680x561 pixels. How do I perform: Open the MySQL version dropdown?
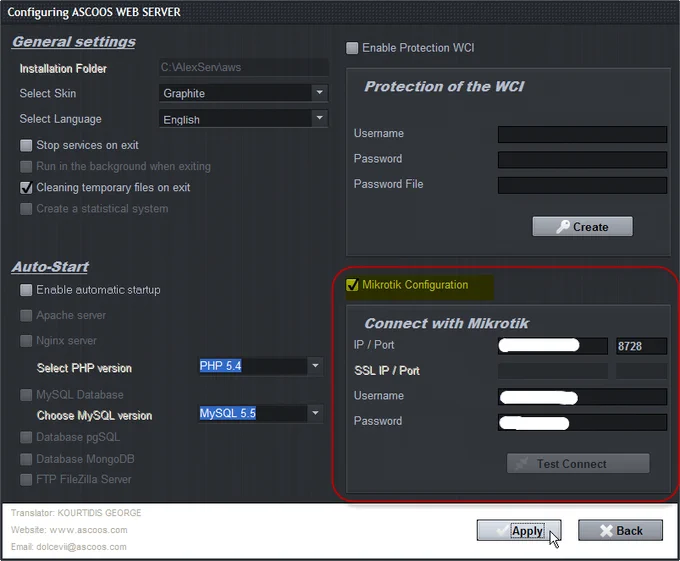tap(261, 414)
